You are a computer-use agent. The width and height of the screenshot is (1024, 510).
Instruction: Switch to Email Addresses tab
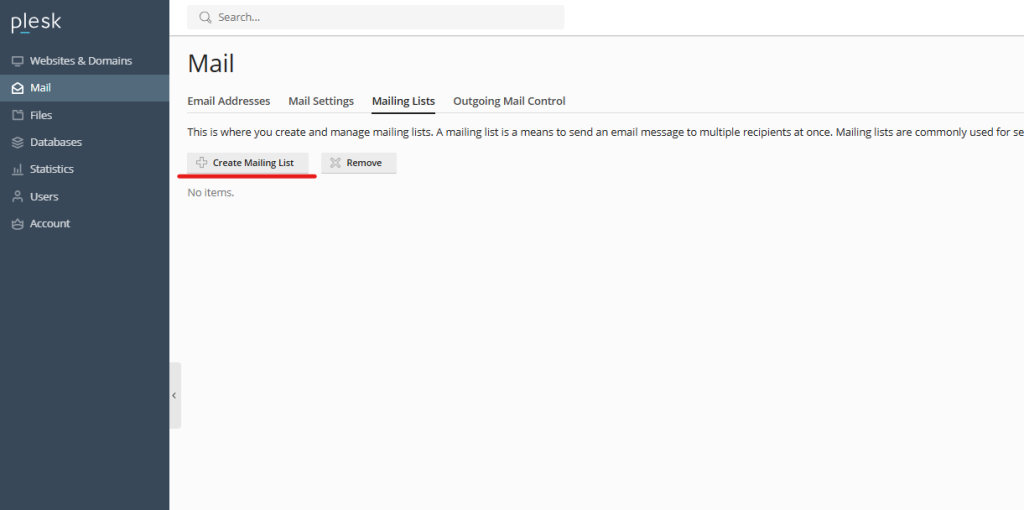(x=229, y=101)
